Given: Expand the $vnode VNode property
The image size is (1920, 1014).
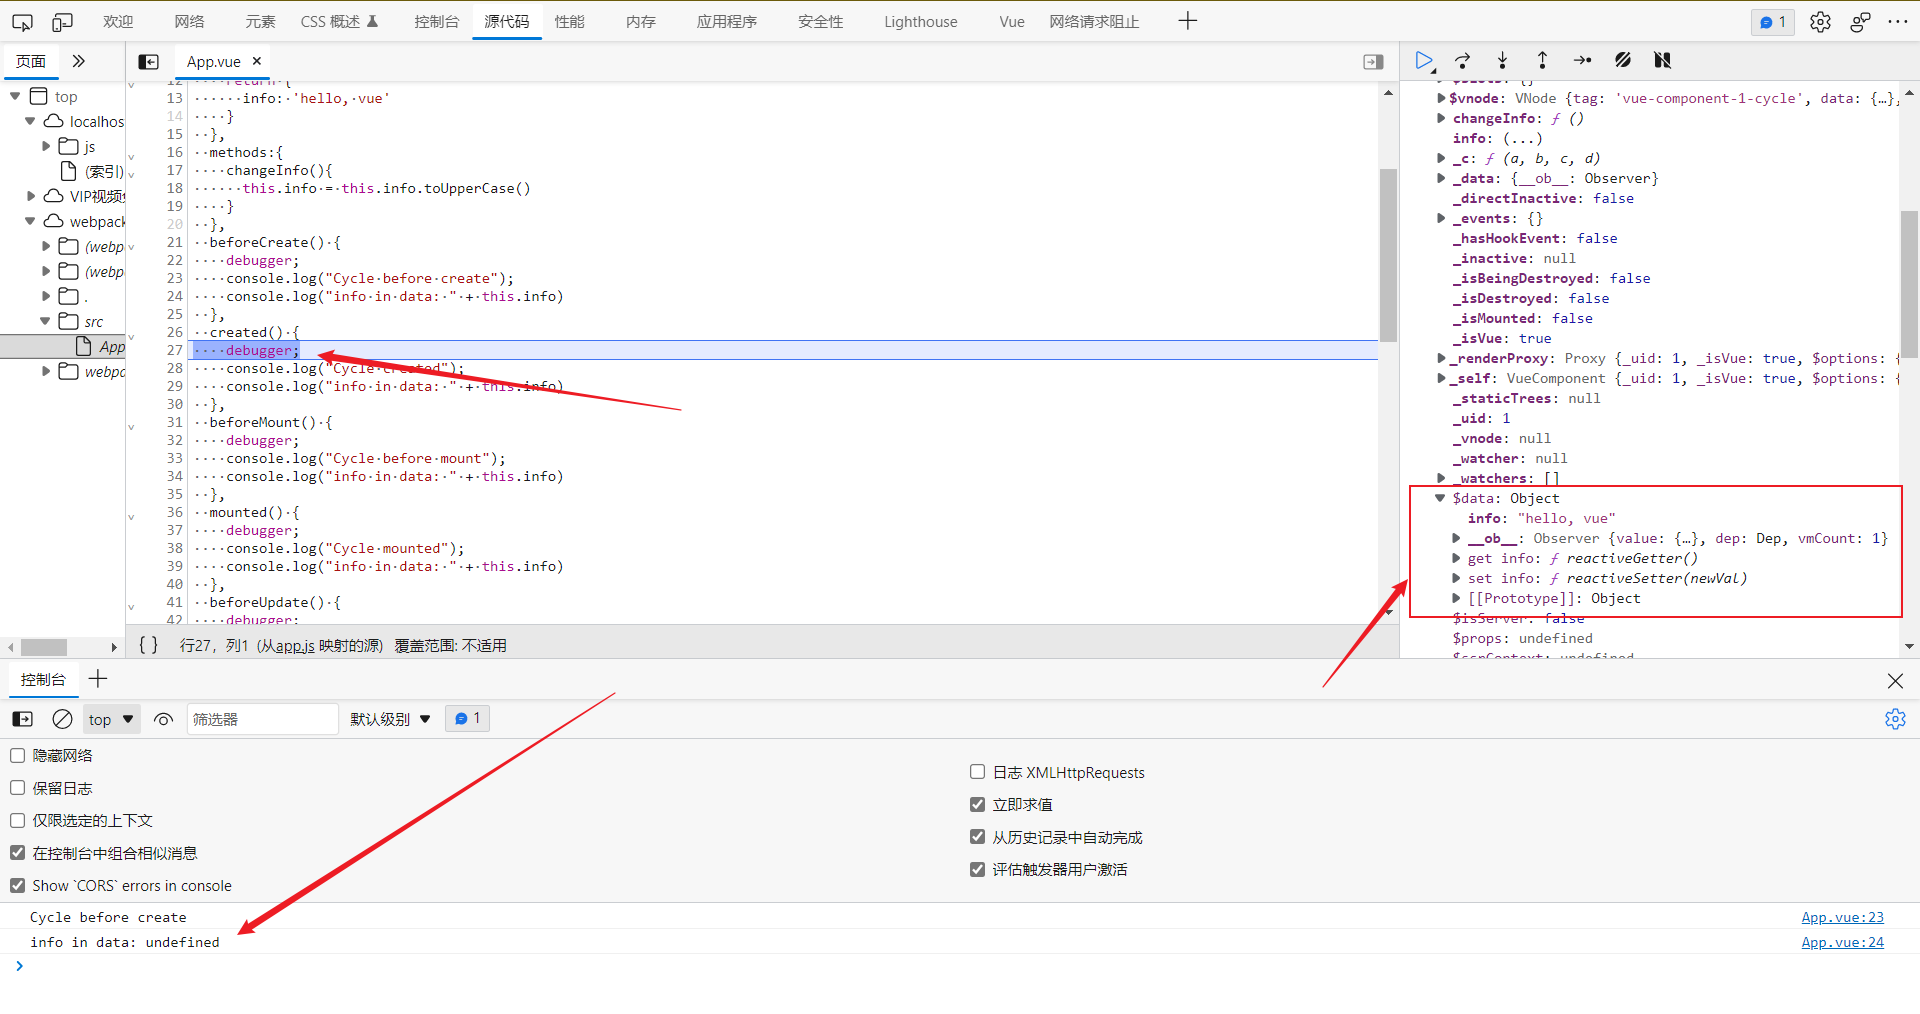Looking at the screenshot, I should 1441,98.
